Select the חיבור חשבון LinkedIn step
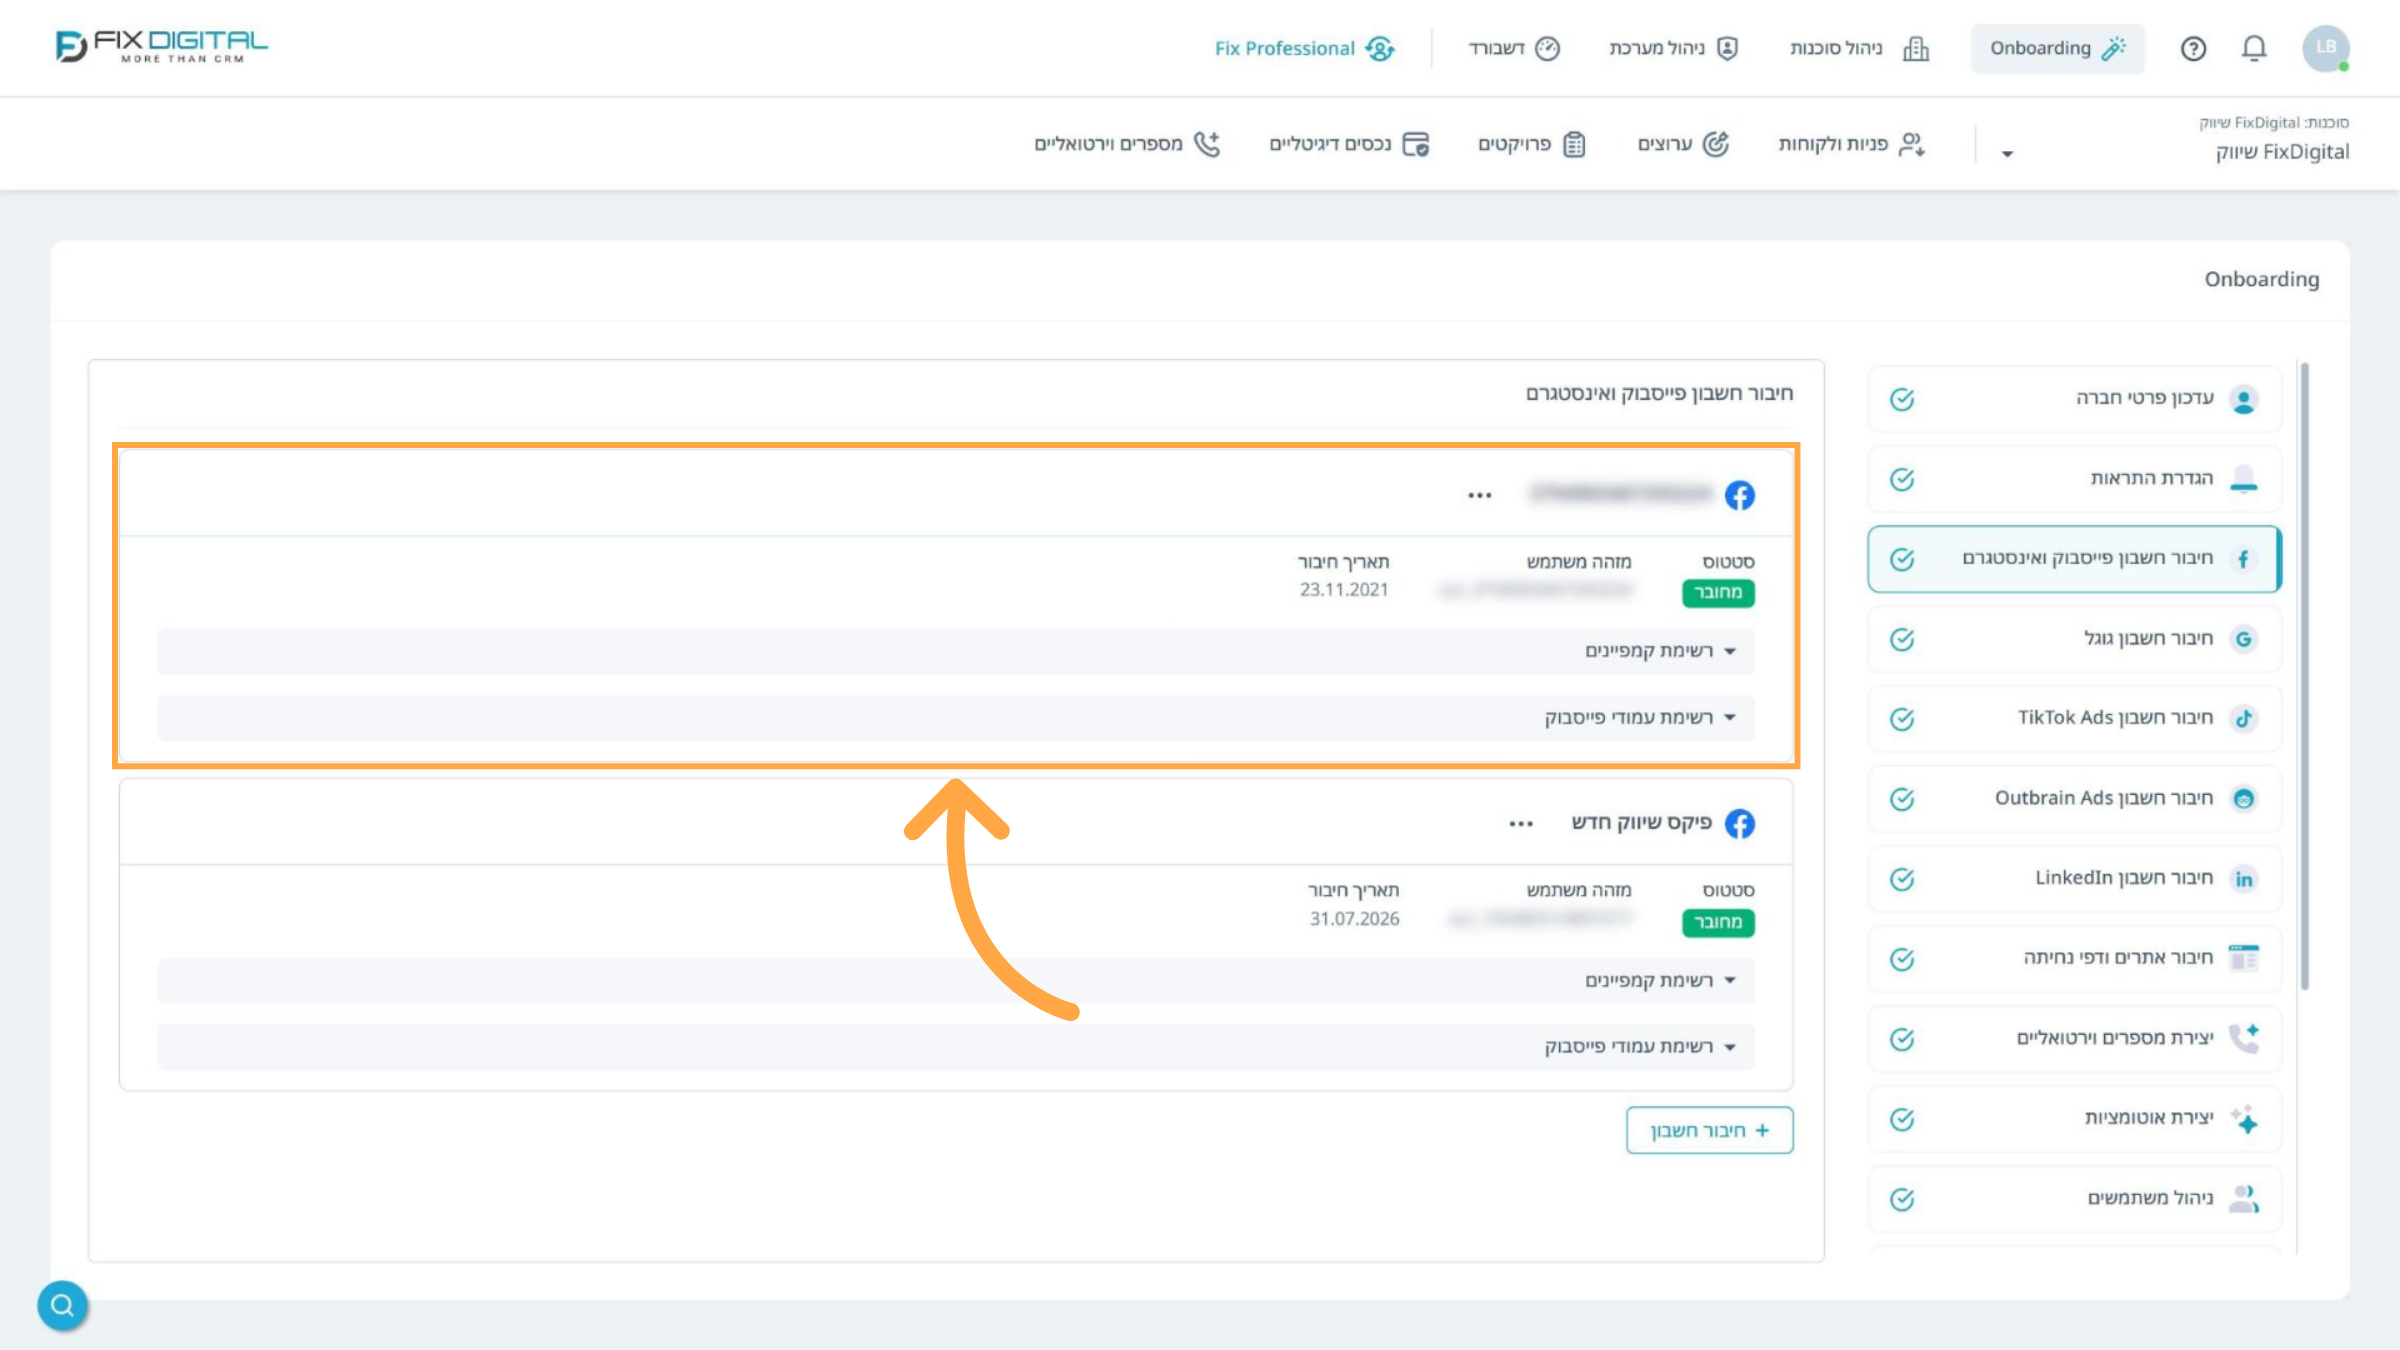Viewport: 2400px width, 1350px height. tap(2074, 879)
